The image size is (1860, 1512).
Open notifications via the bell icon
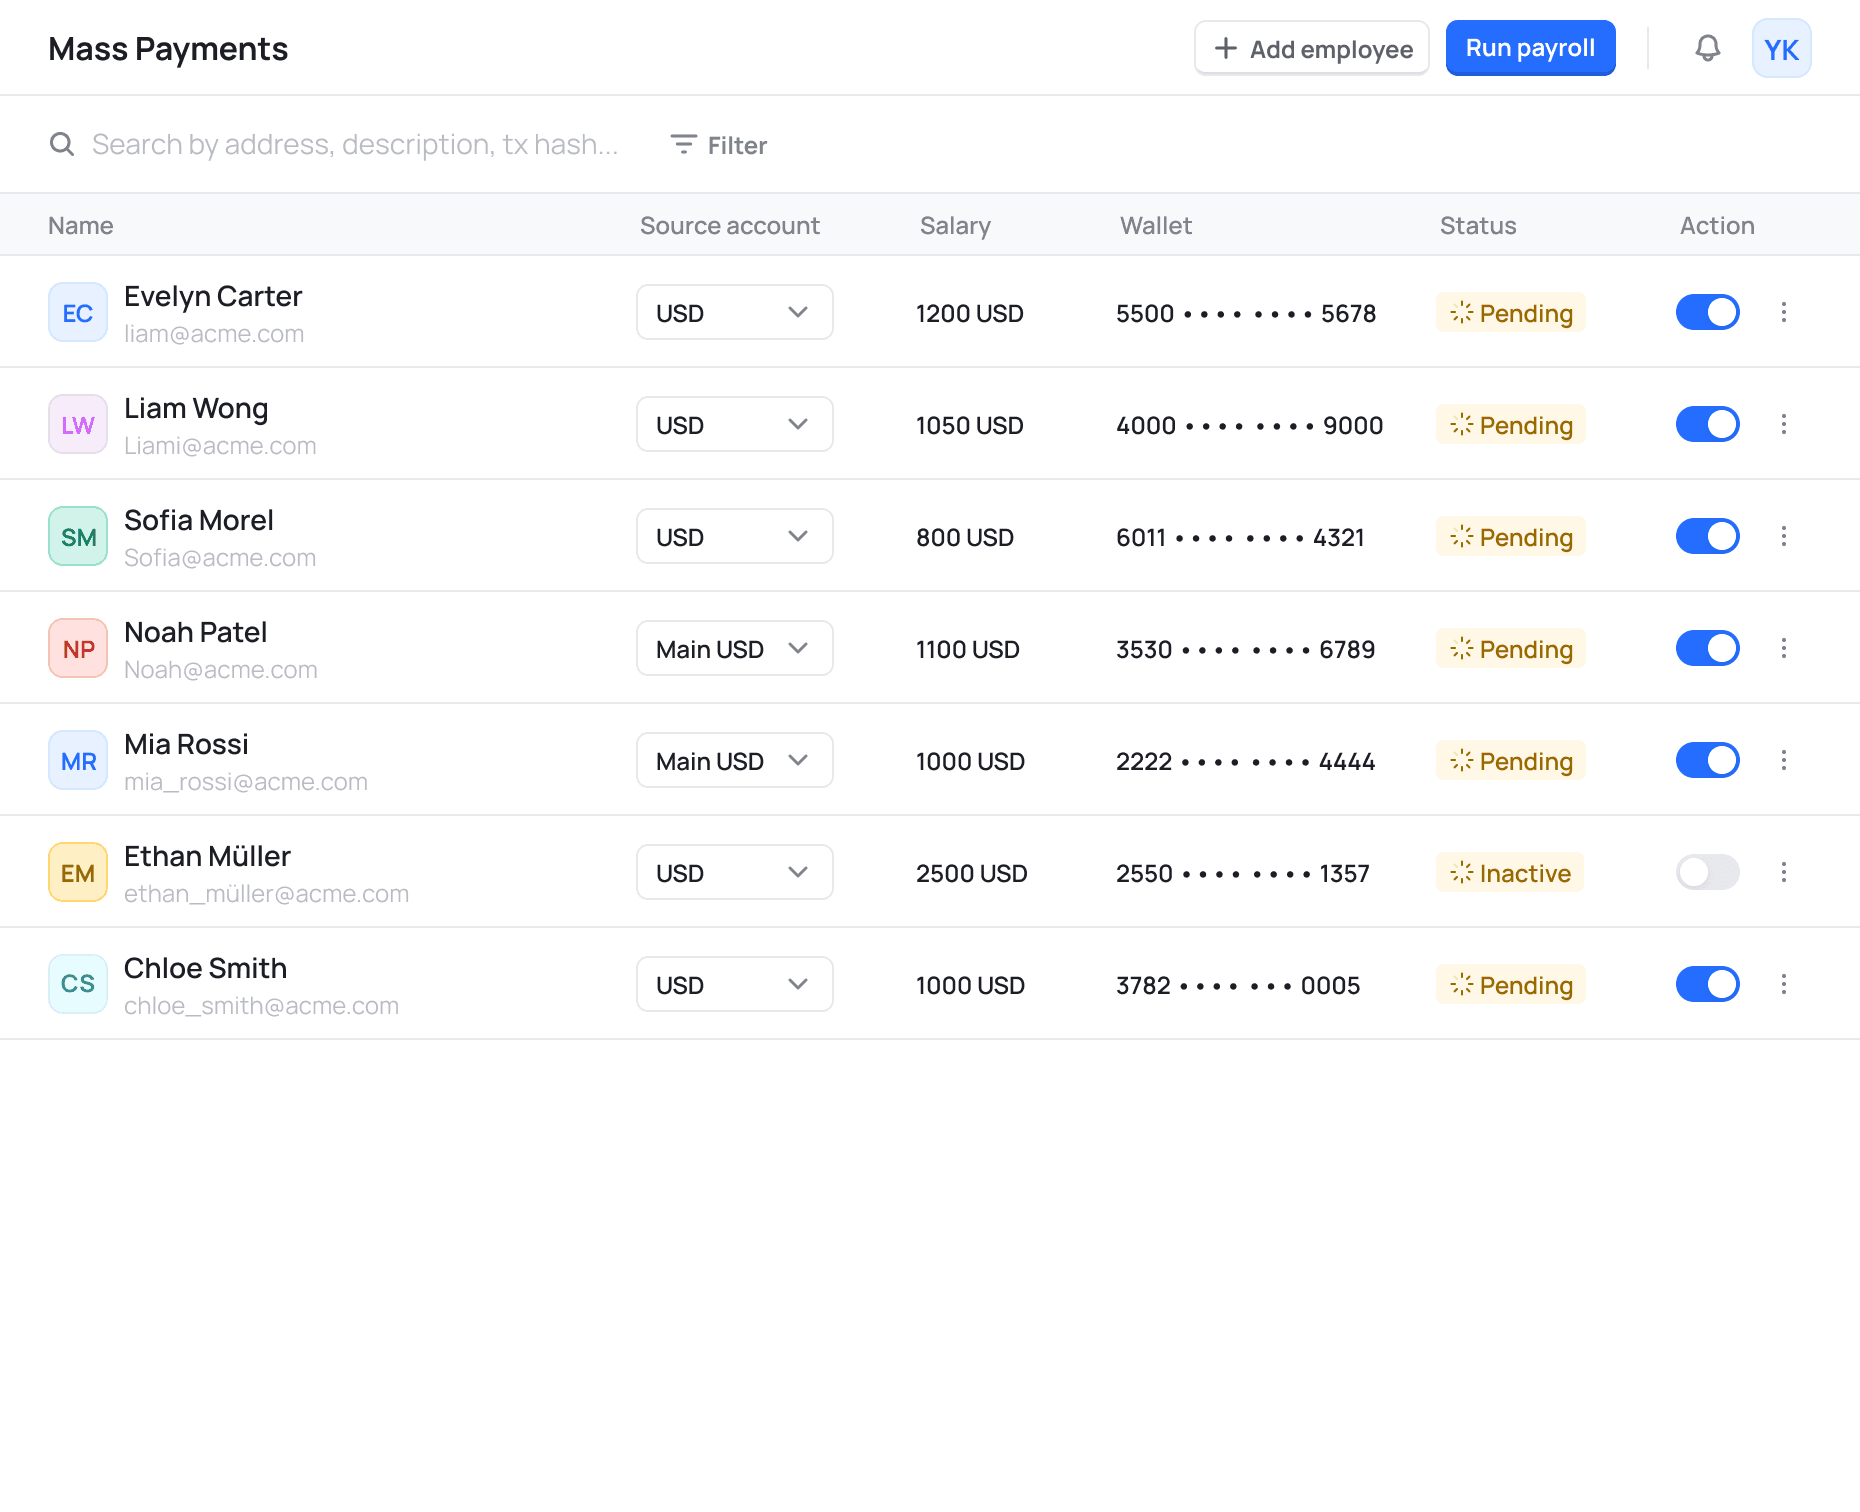coord(1707,47)
